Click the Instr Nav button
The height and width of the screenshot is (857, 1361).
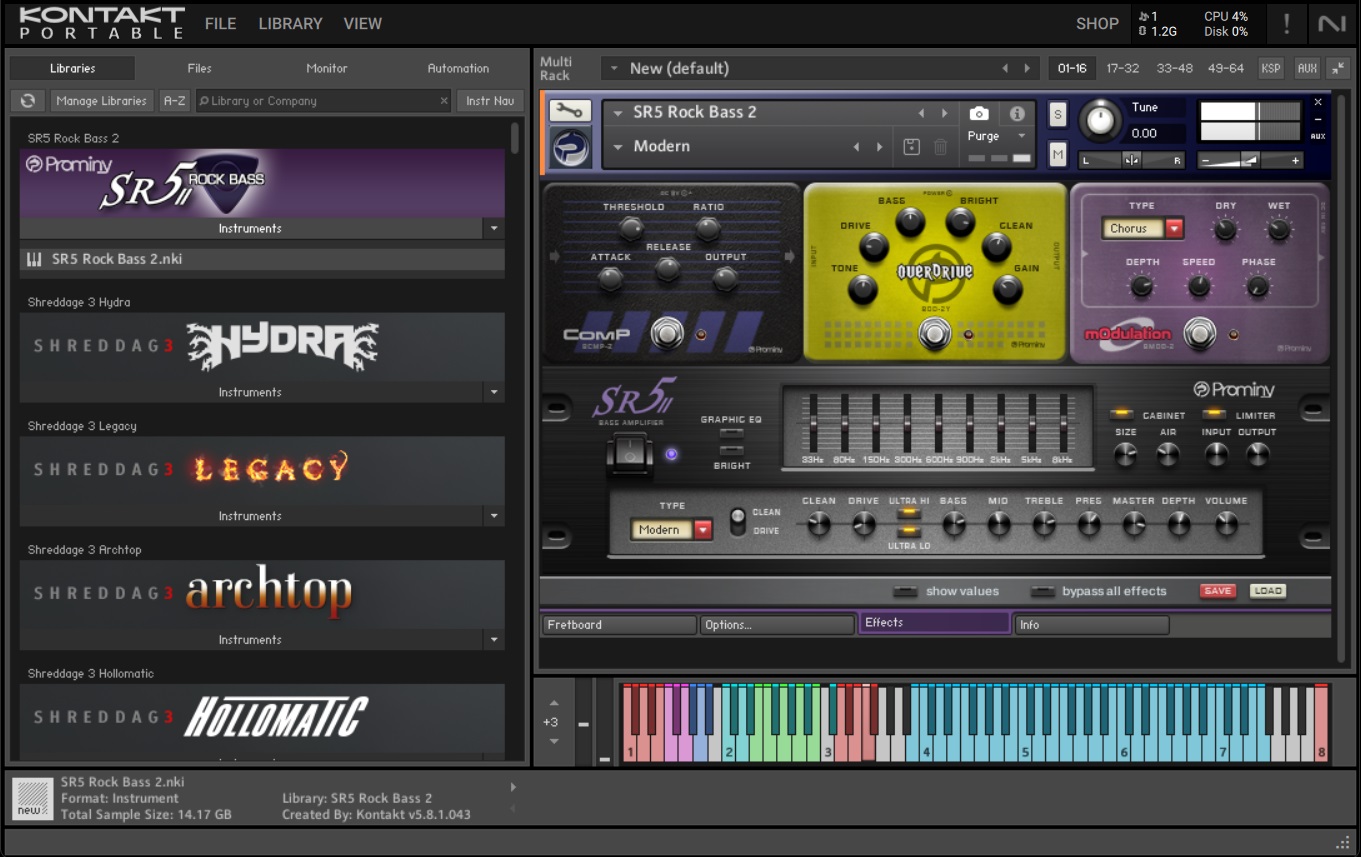click(x=490, y=101)
